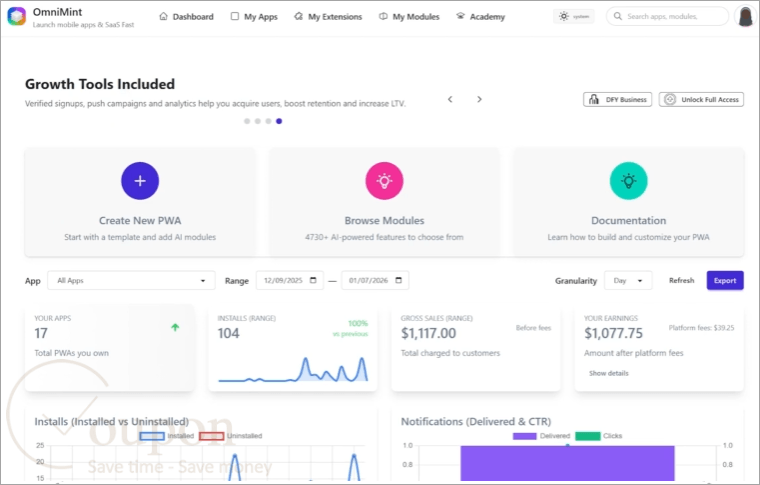Click the search magnifier icon
The width and height of the screenshot is (760, 485).
click(x=618, y=16)
